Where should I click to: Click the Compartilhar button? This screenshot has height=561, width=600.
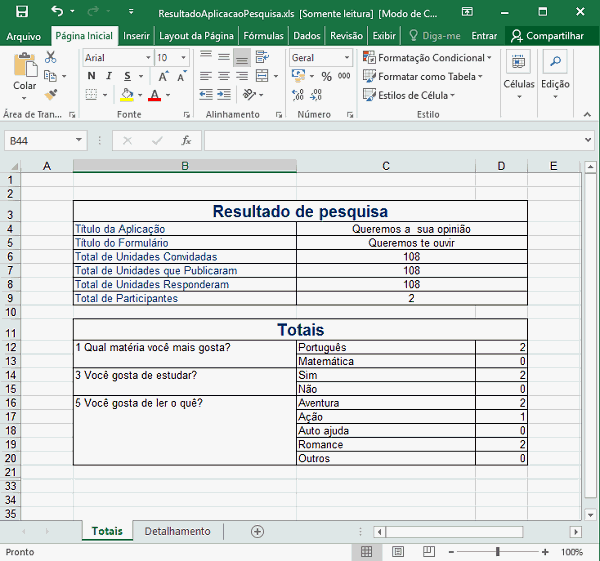click(x=547, y=36)
